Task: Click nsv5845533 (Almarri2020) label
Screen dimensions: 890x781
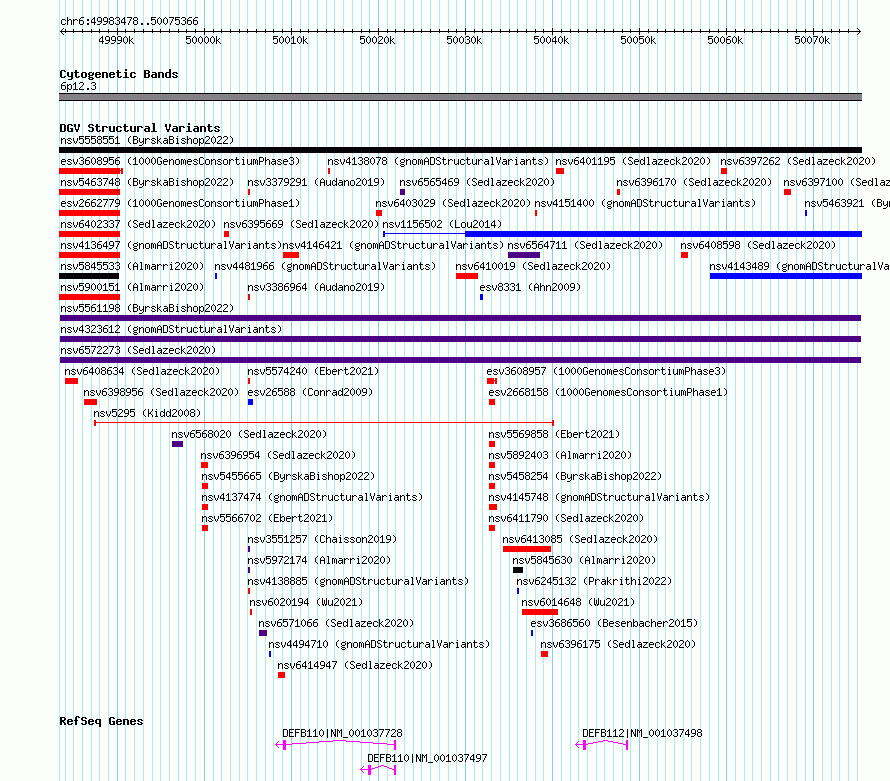Action: click(132, 266)
